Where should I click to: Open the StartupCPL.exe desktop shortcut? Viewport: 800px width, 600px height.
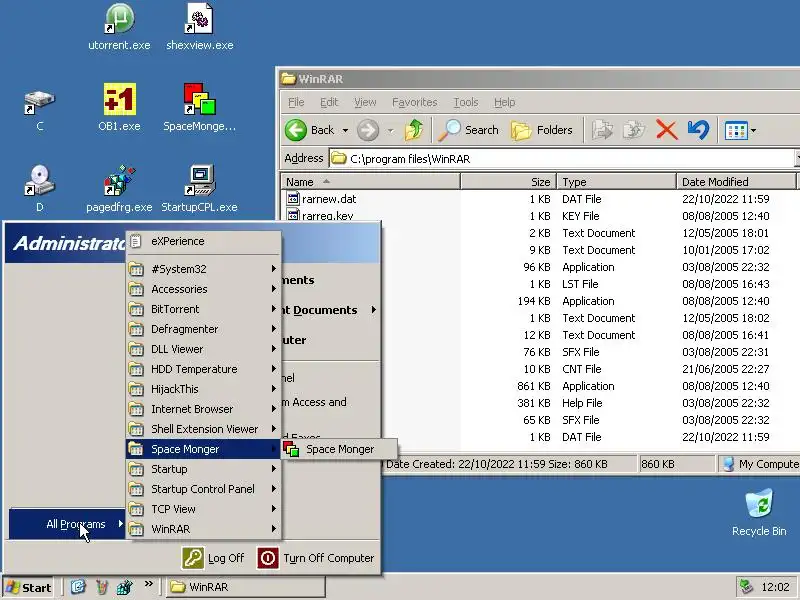coord(199,189)
